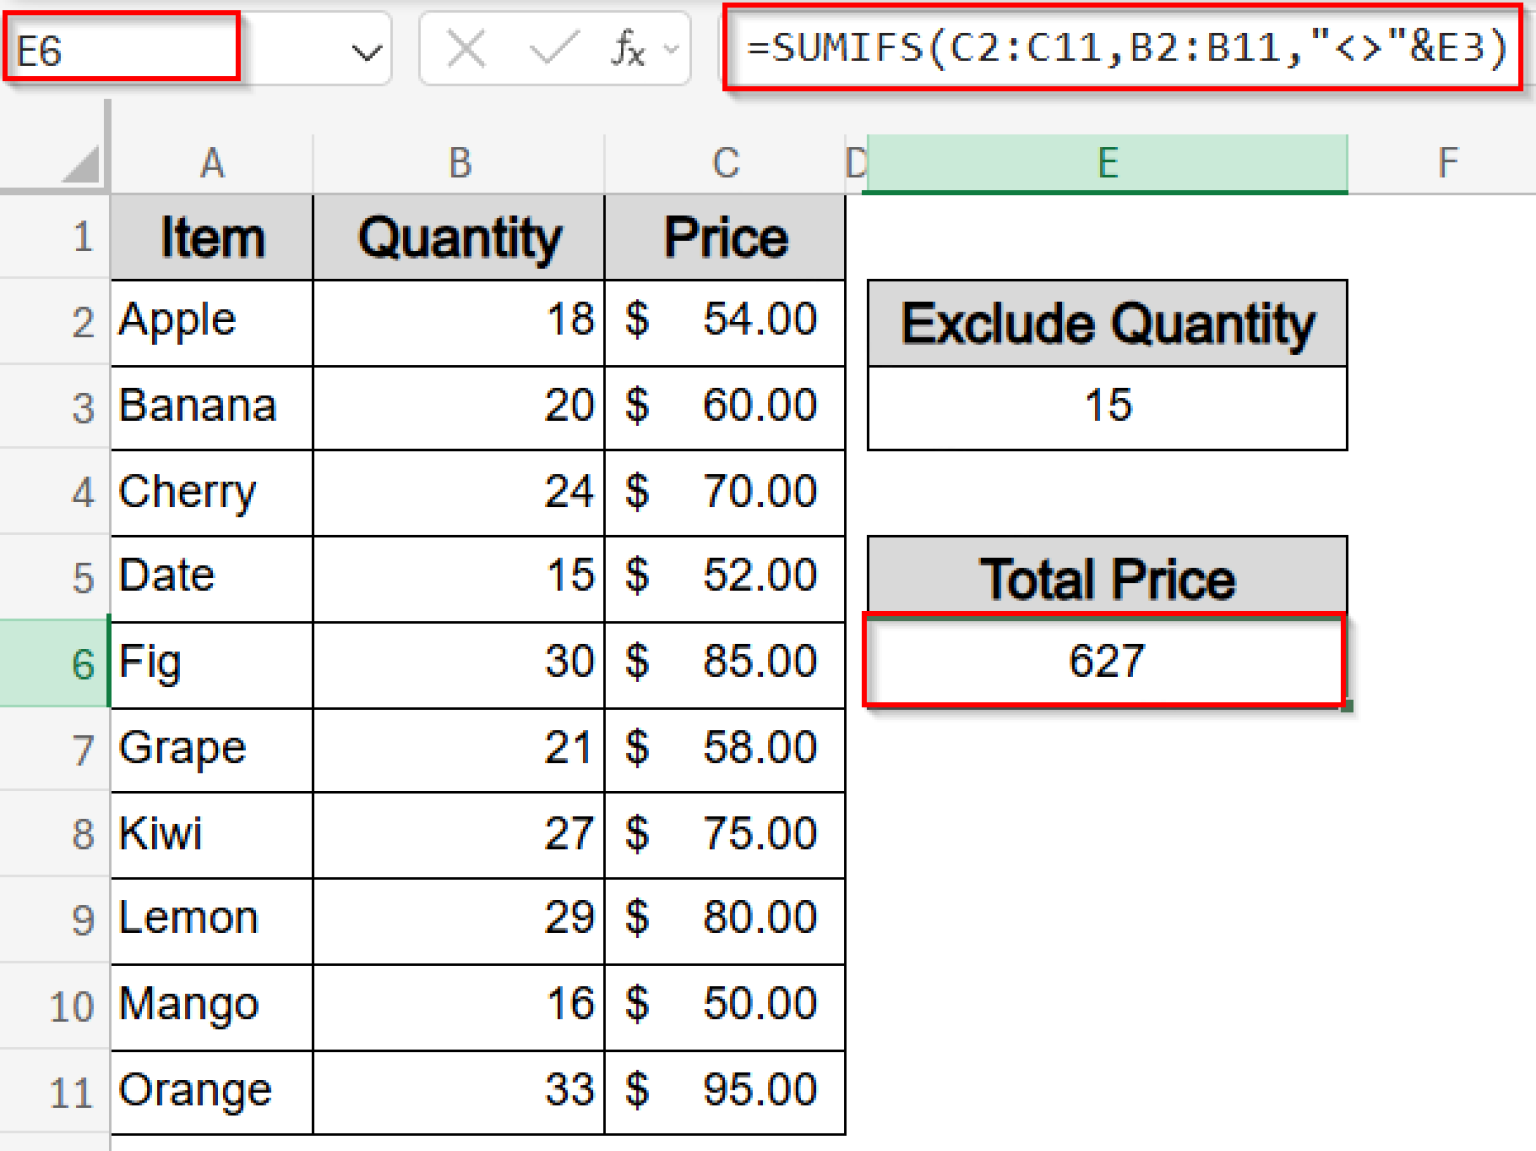Select the Exclude Quantity header cell
Screen dimensions: 1536x1151
coord(1105,322)
